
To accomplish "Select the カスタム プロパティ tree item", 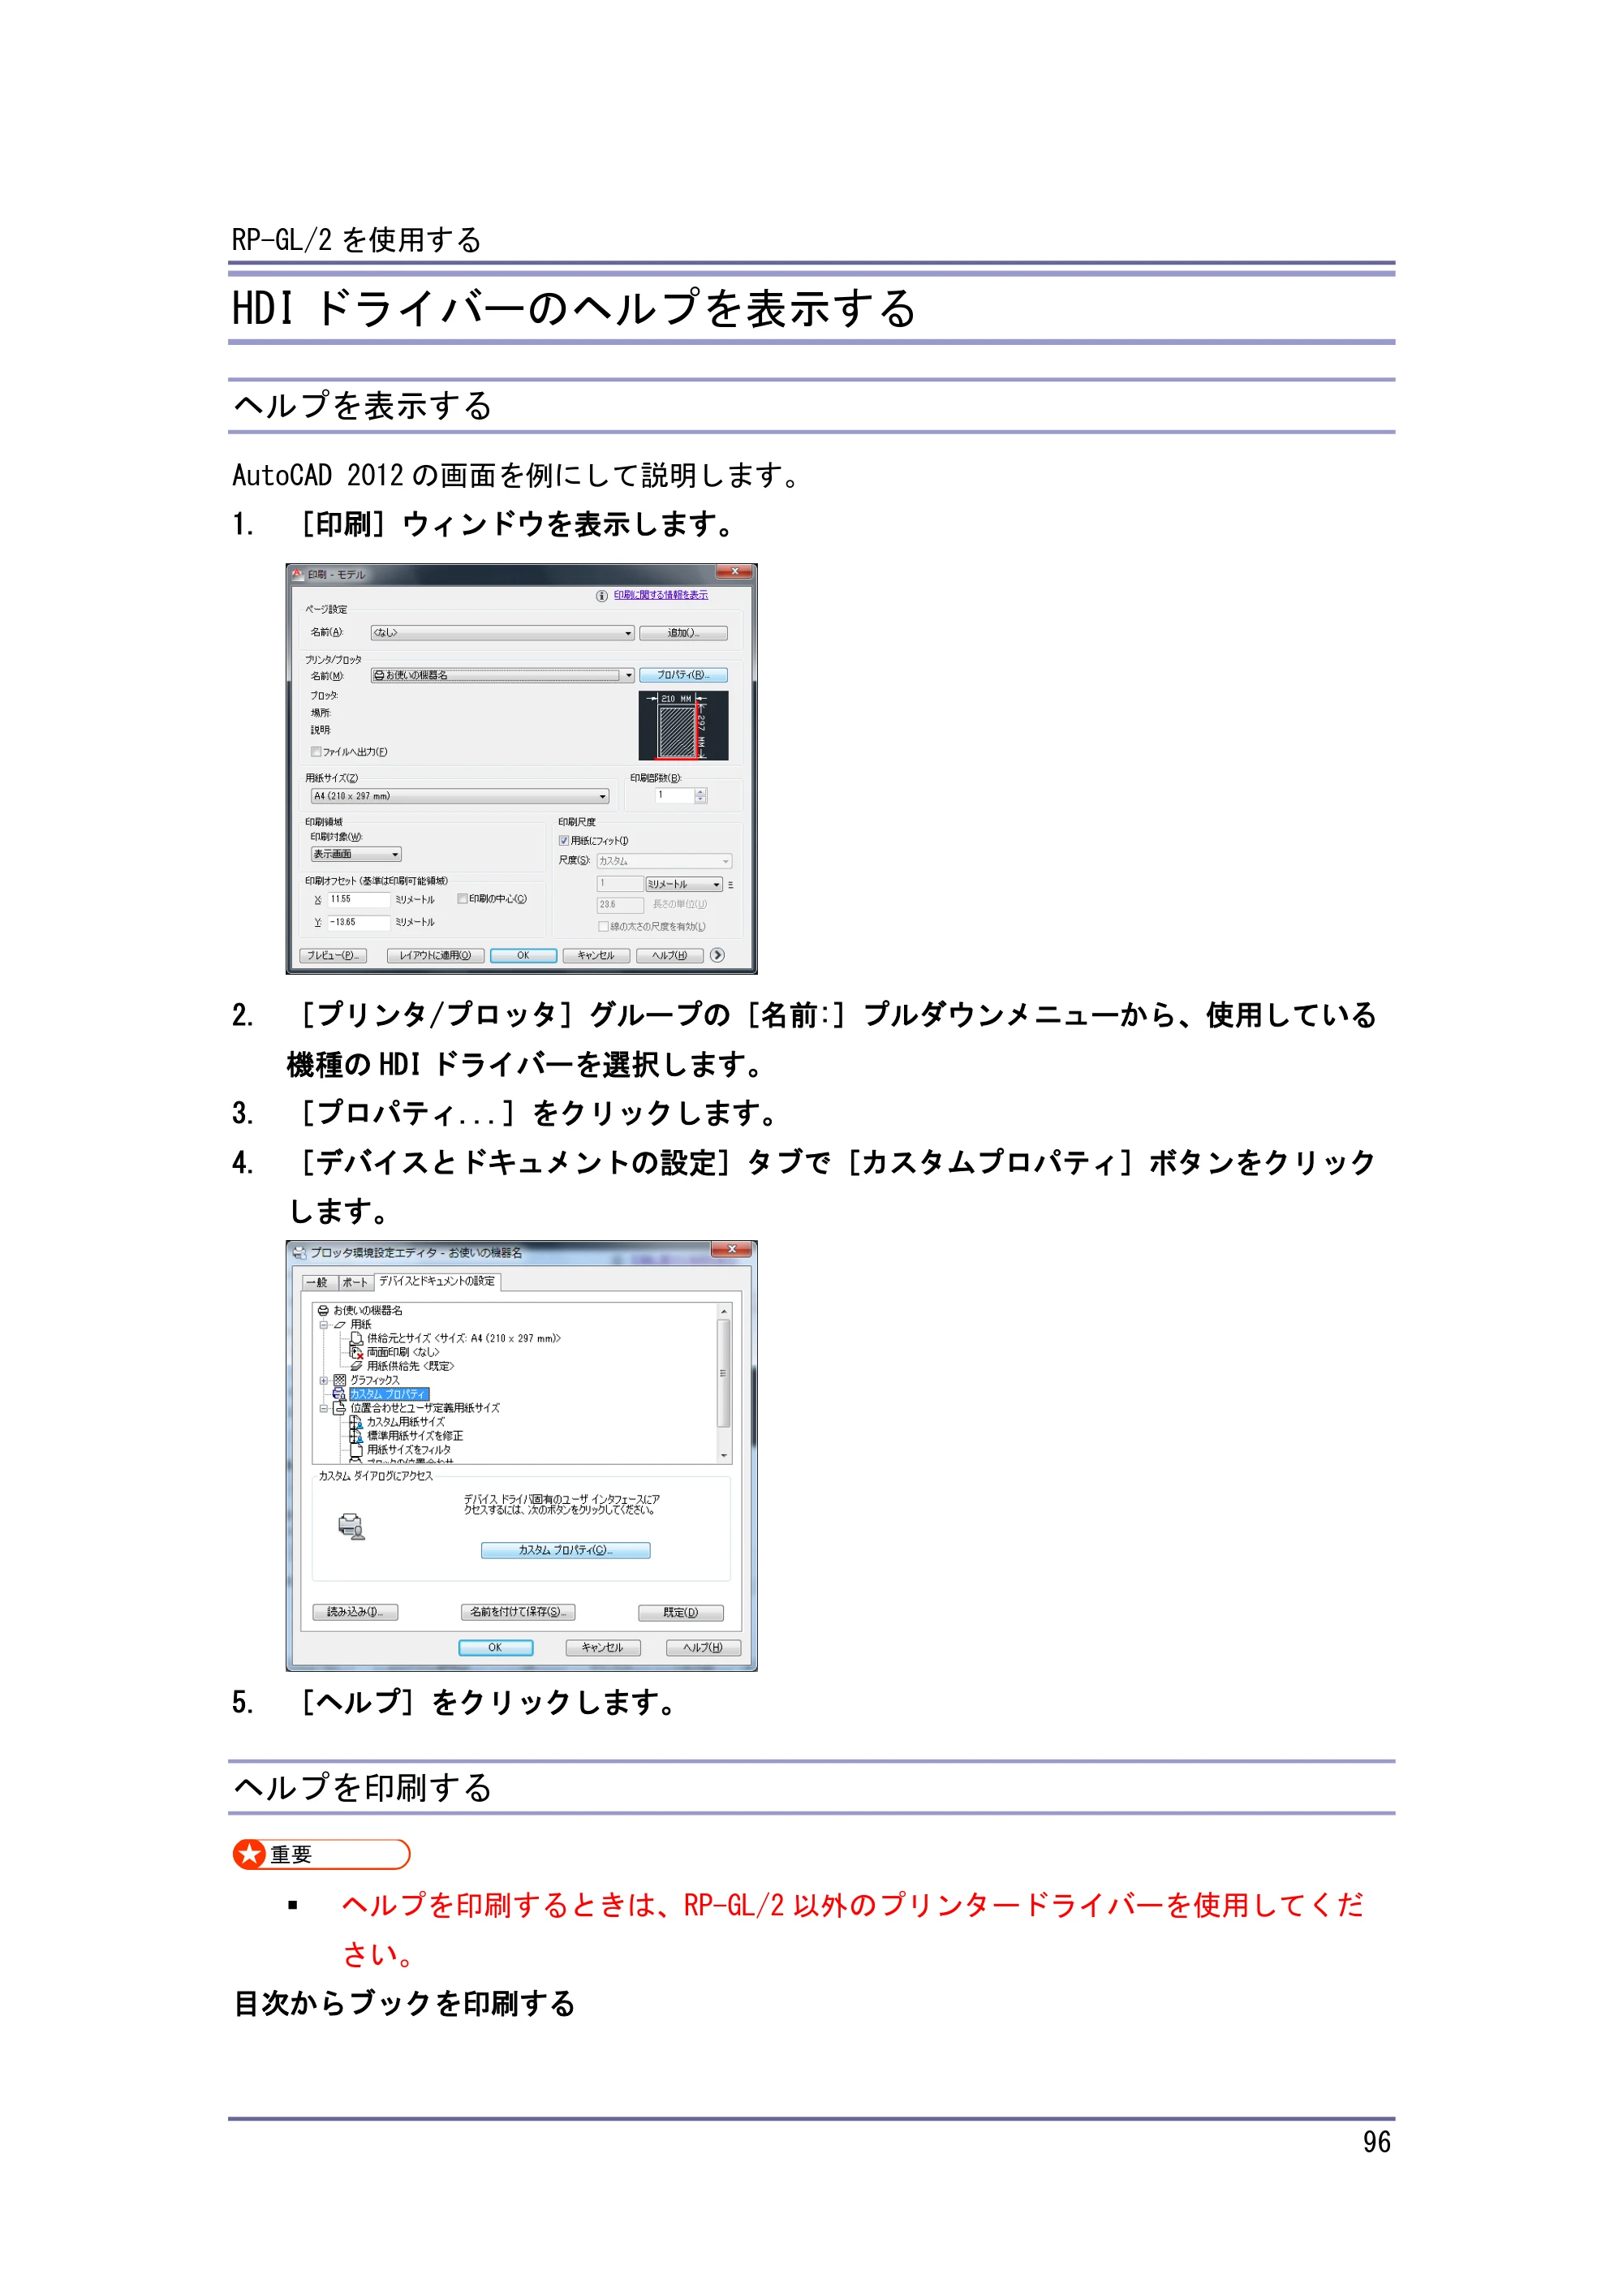I will tap(389, 1394).
